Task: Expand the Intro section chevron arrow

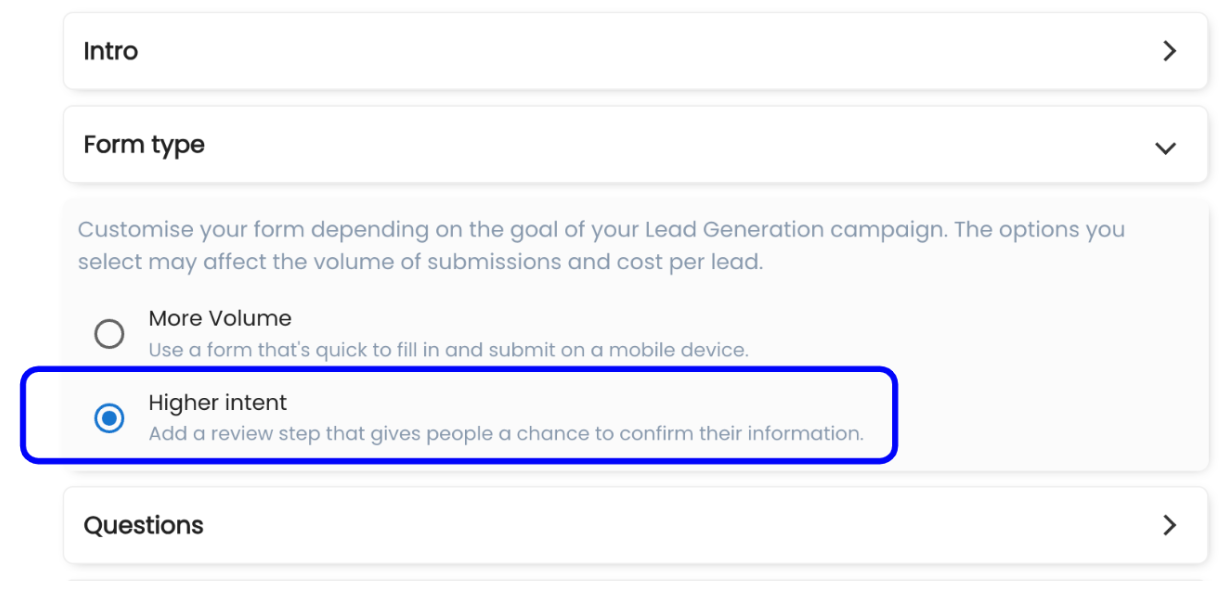Action: pyautogui.click(x=1169, y=52)
